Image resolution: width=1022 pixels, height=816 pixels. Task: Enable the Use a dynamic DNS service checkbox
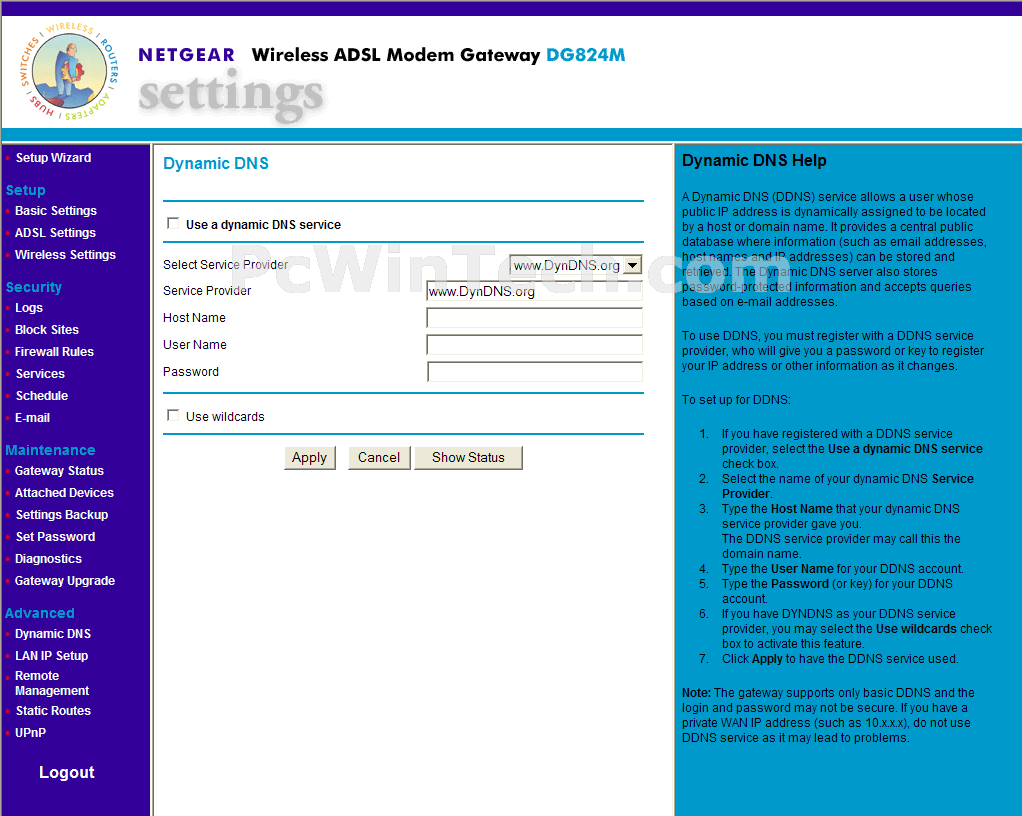click(173, 224)
